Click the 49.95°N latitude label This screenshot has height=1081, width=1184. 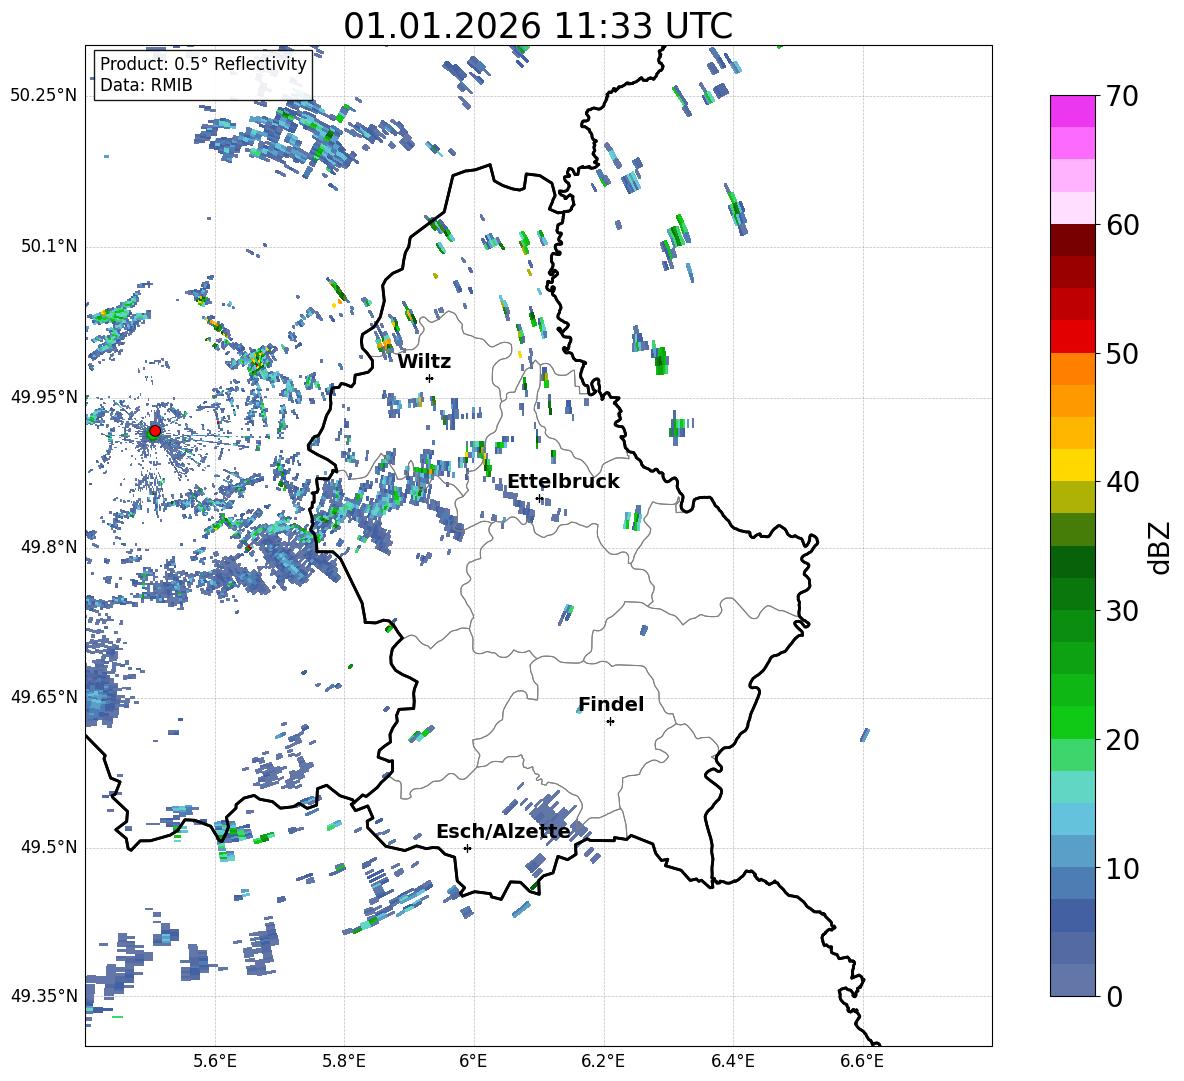point(43,396)
